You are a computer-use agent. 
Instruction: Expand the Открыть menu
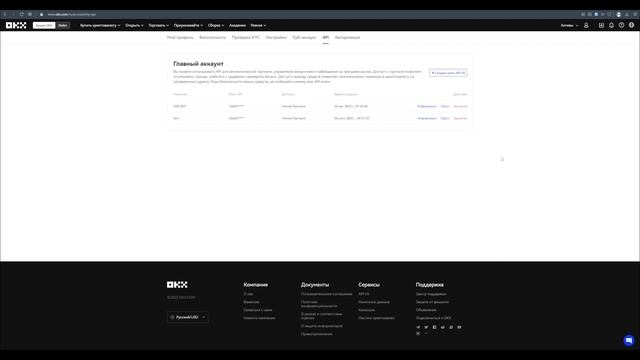point(134,25)
